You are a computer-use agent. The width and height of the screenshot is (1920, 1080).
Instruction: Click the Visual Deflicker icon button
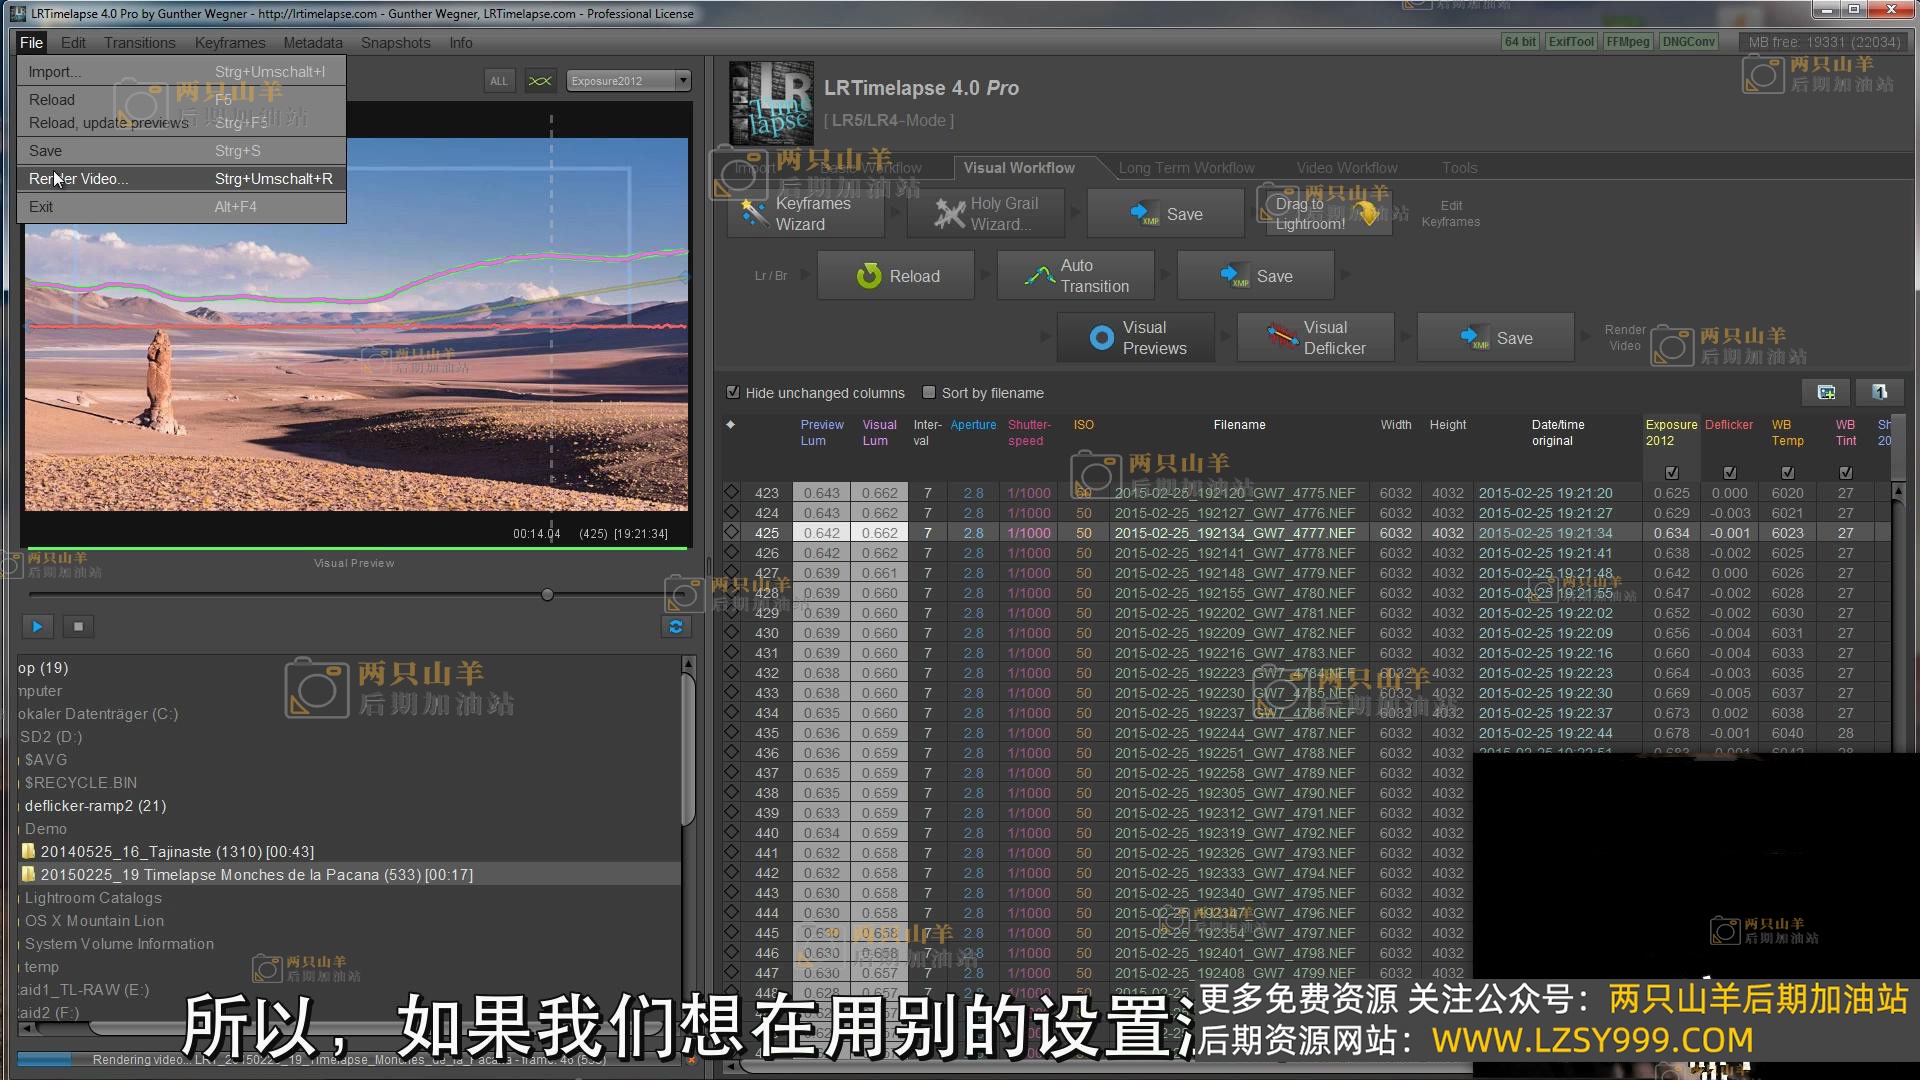(x=1281, y=338)
